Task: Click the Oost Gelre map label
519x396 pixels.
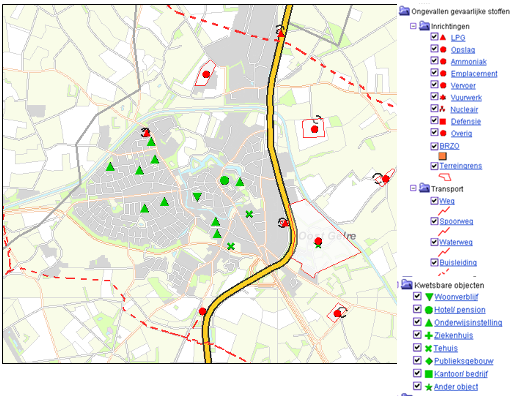Action: point(327,236)
